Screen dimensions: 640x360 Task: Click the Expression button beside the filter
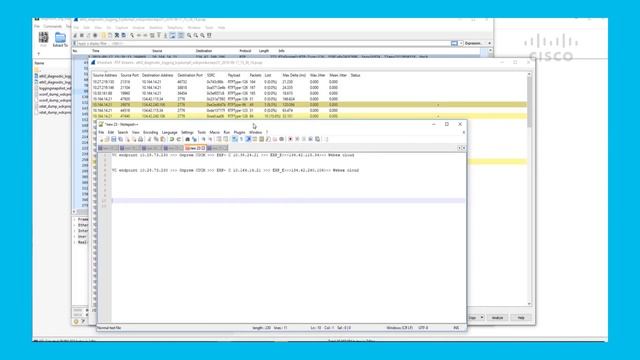(473, 43)
